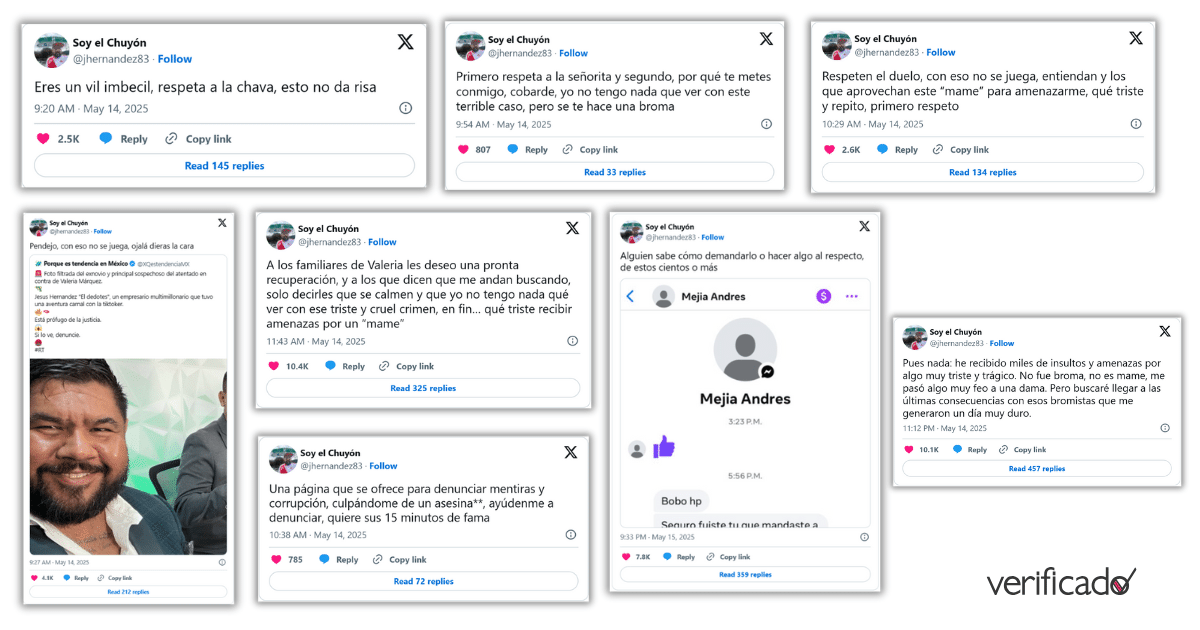Reply to the tweet with 2.6K likes

tap(897, 150)
